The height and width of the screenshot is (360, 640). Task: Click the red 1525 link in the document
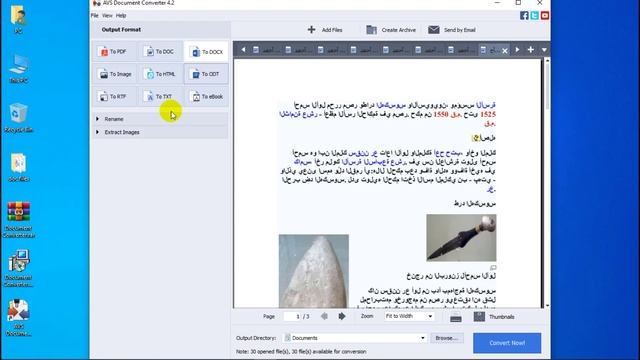(488, 114)
